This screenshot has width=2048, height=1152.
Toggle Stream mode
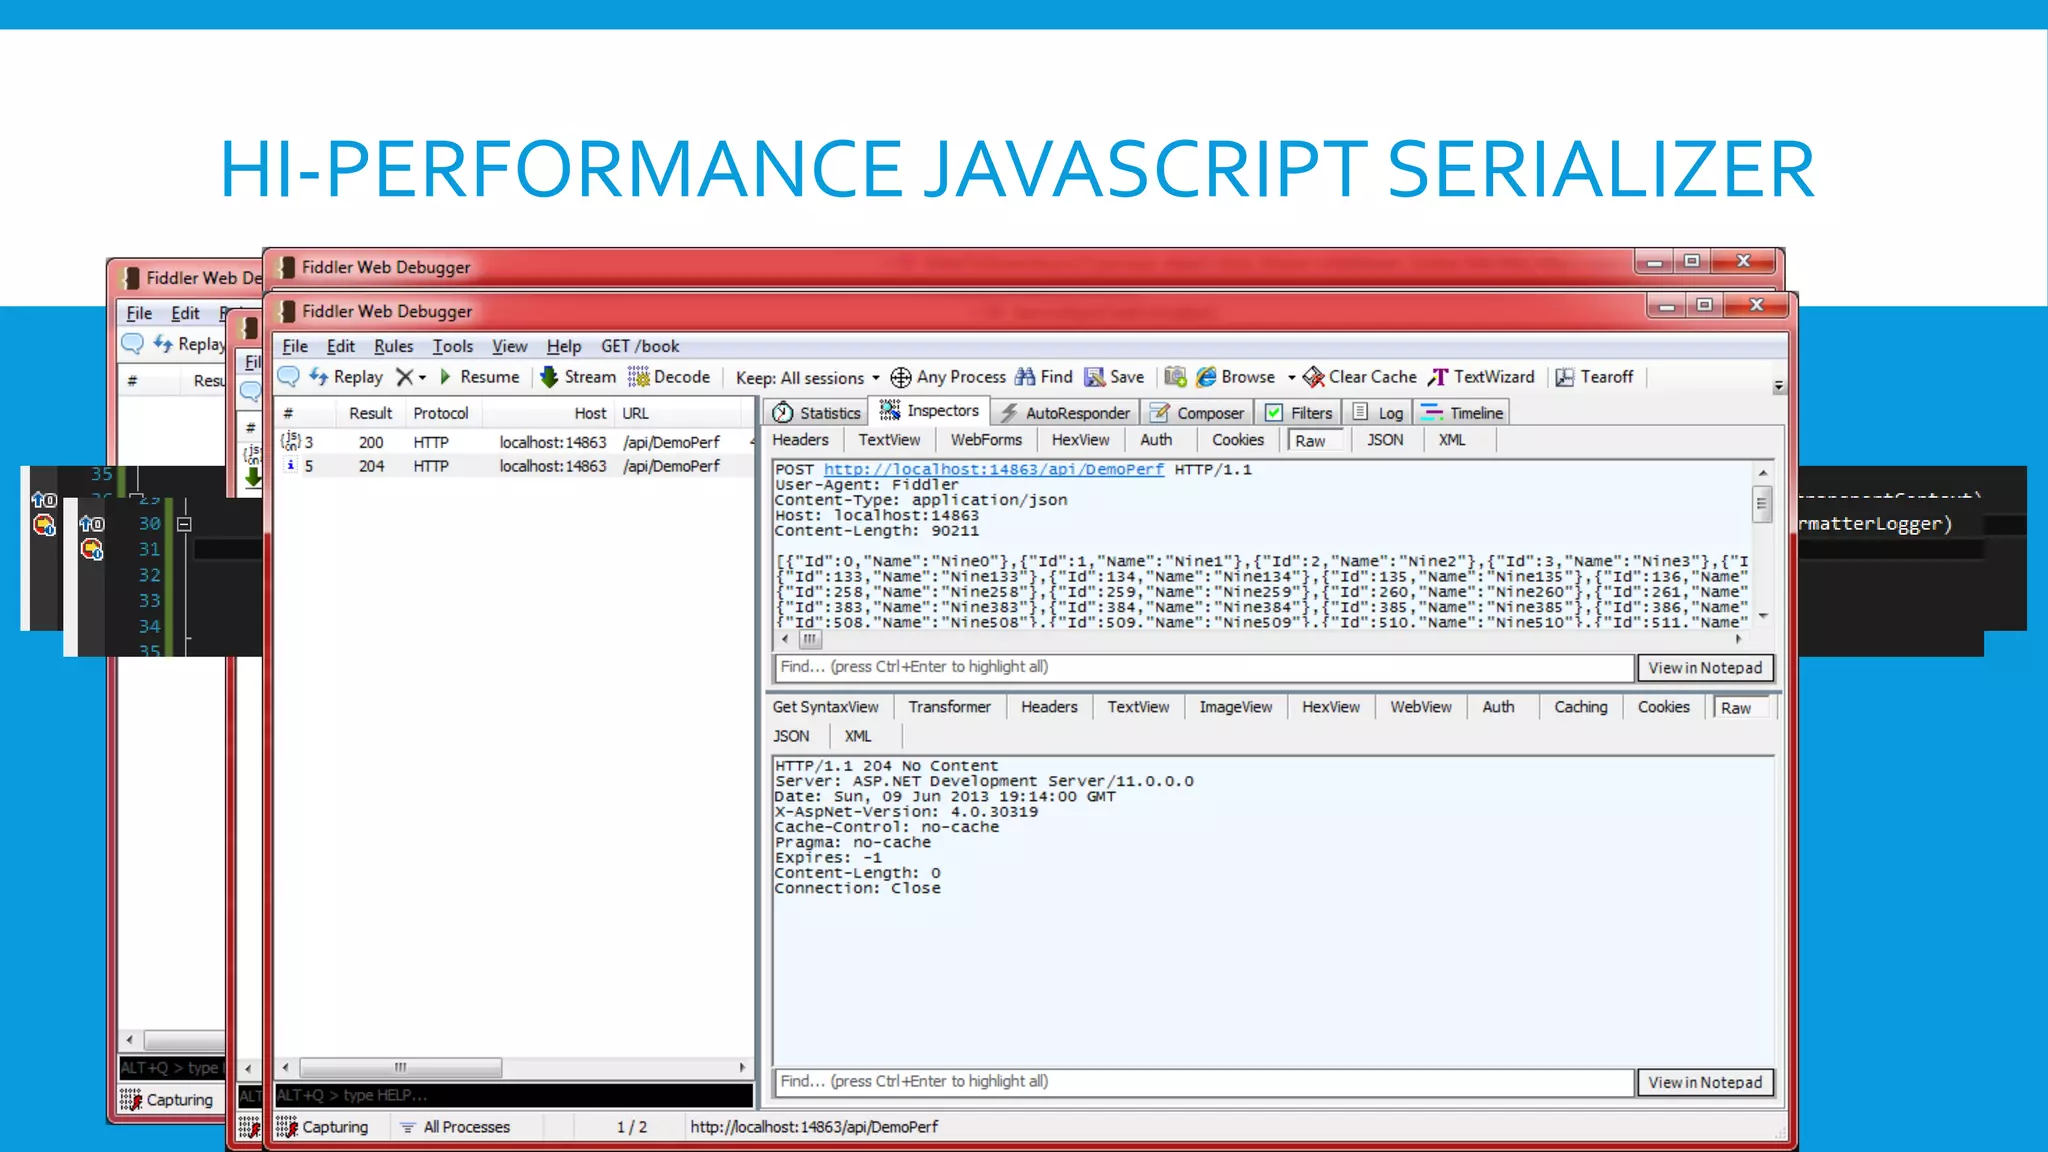[x=578, y=377]
